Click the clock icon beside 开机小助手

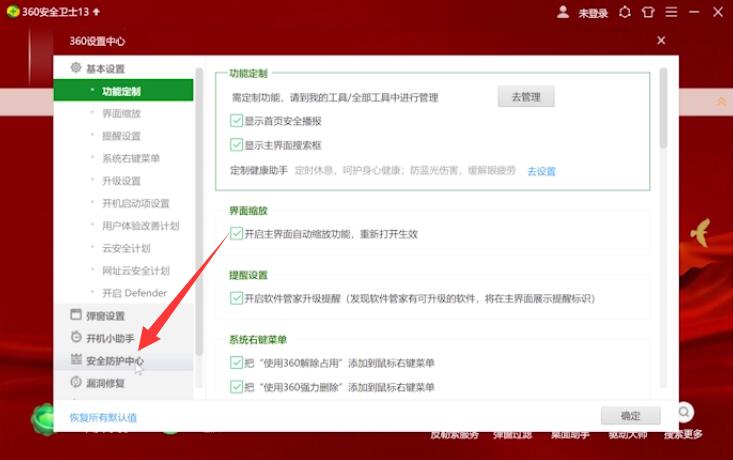76,337
